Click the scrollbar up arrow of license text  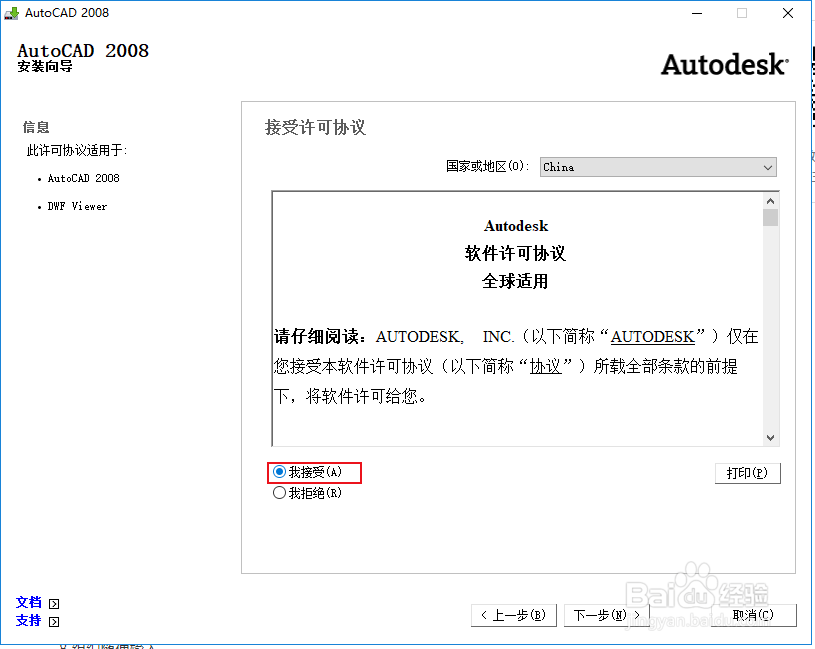point(771,199)
